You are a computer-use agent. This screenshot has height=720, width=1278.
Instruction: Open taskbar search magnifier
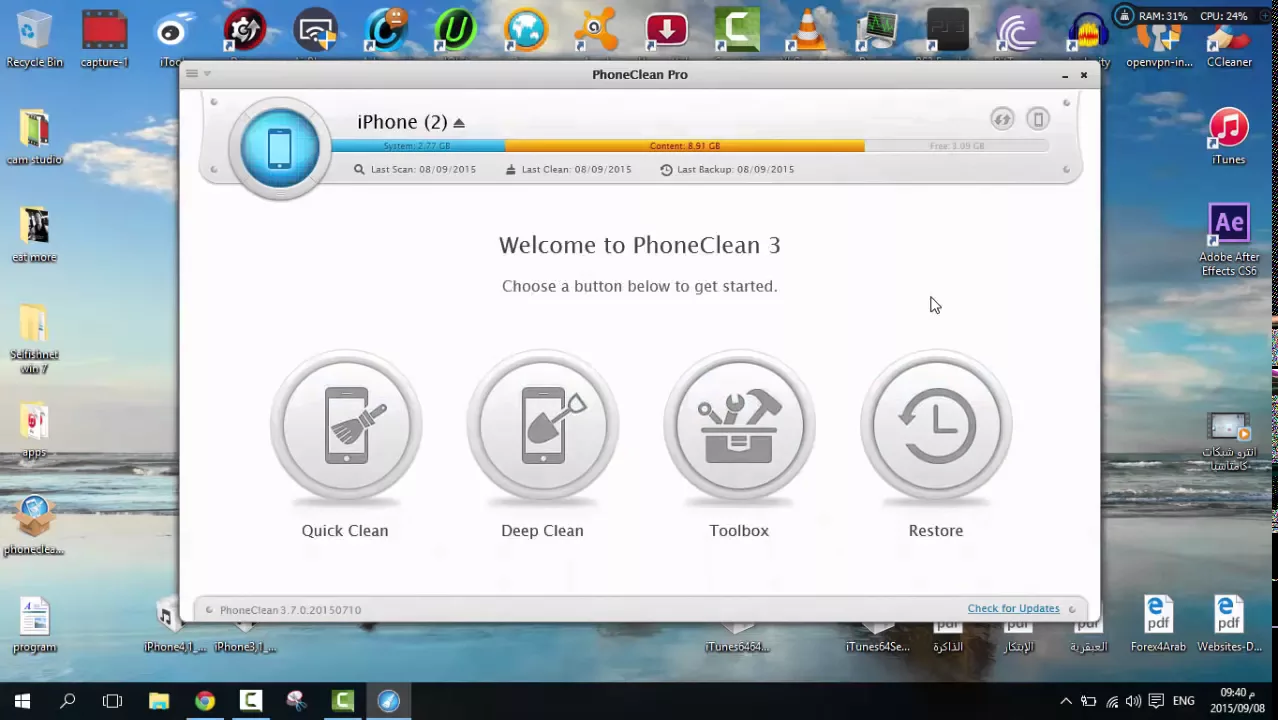click(x=68, y=701)
